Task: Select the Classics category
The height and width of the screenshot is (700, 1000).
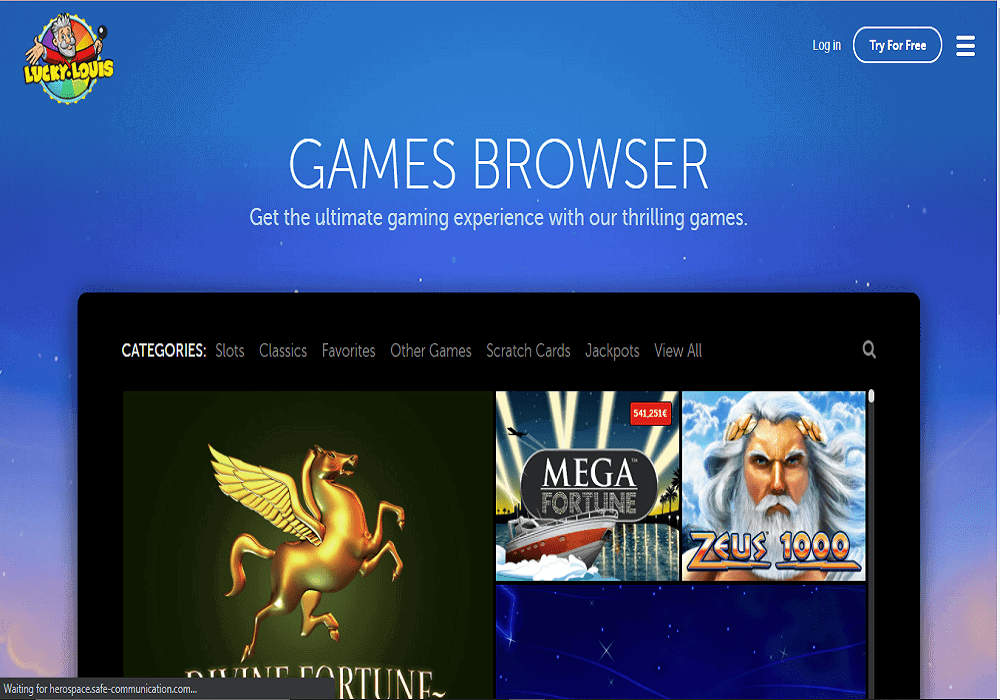Action: click(283, 351)
